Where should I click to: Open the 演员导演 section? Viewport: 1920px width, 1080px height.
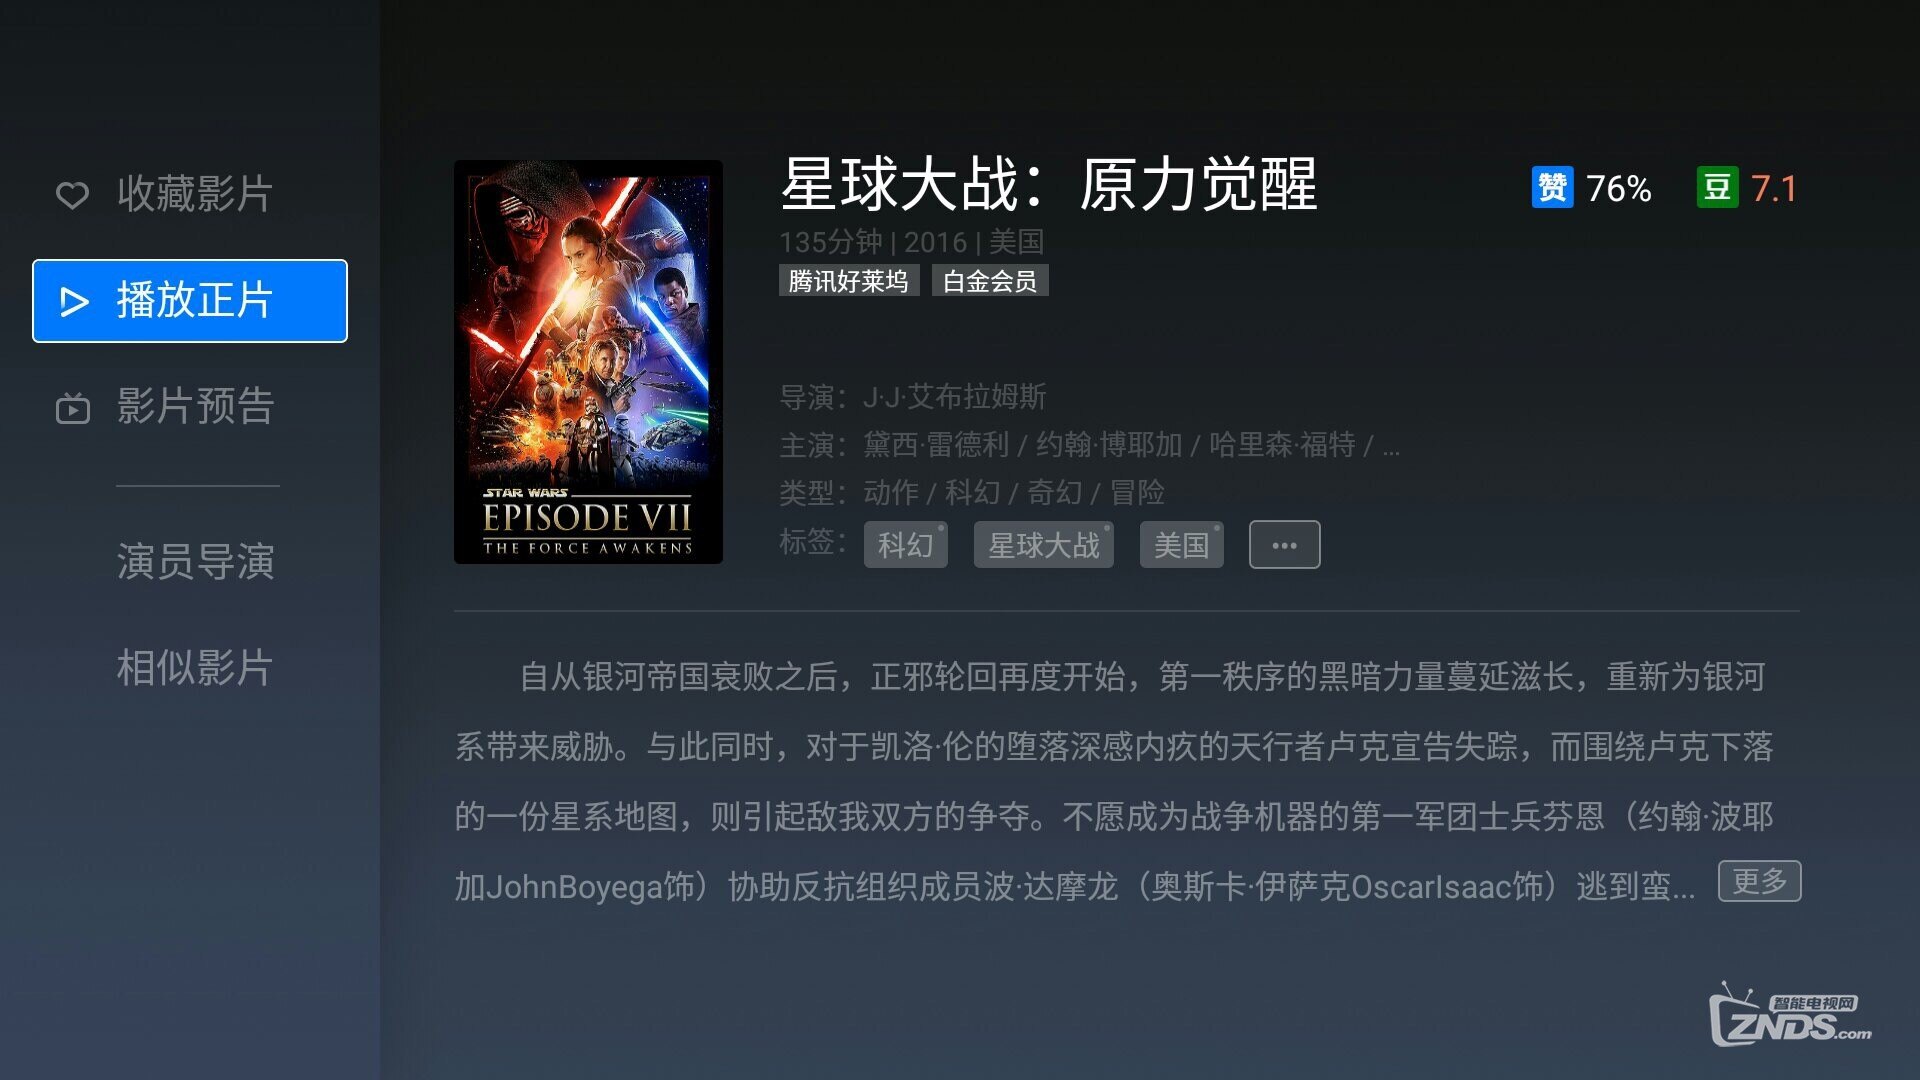click(x=196, y=562)
